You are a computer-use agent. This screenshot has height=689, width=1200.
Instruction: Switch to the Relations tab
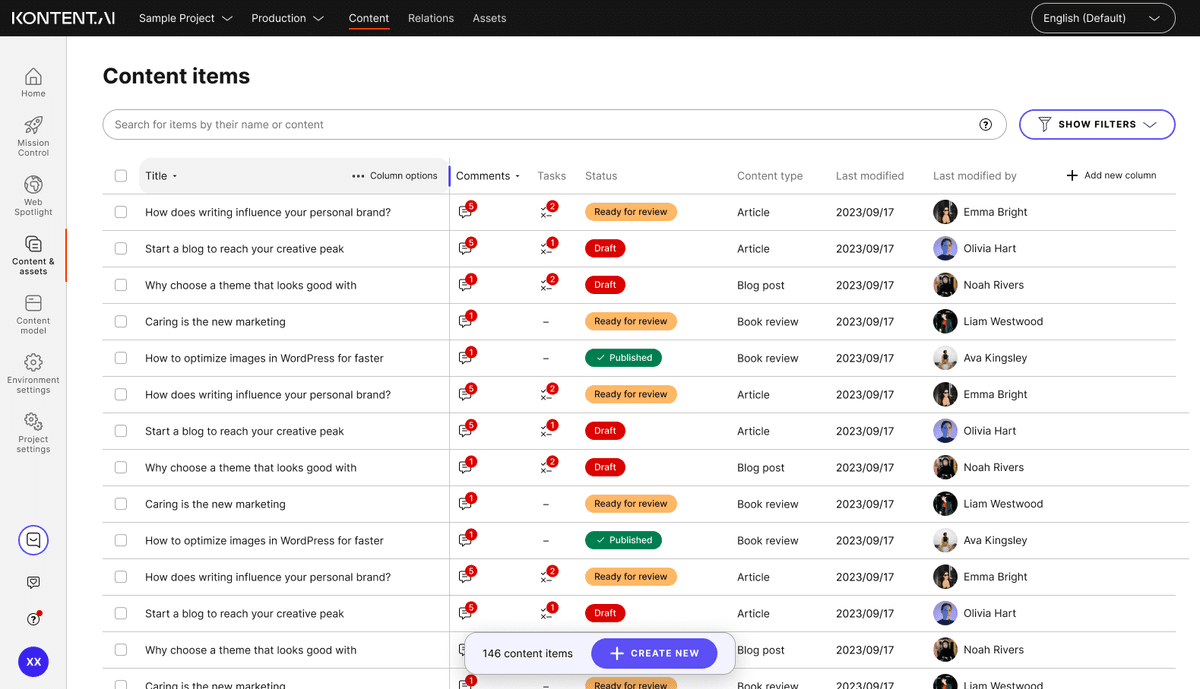430,18
